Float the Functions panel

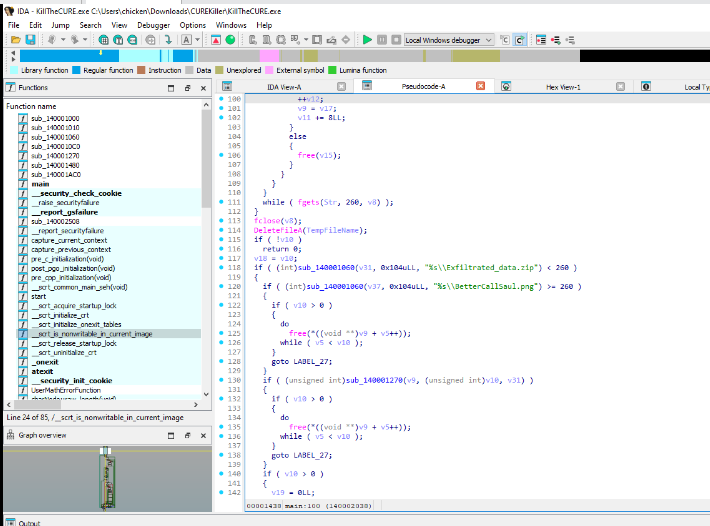(x=187, y=88)
